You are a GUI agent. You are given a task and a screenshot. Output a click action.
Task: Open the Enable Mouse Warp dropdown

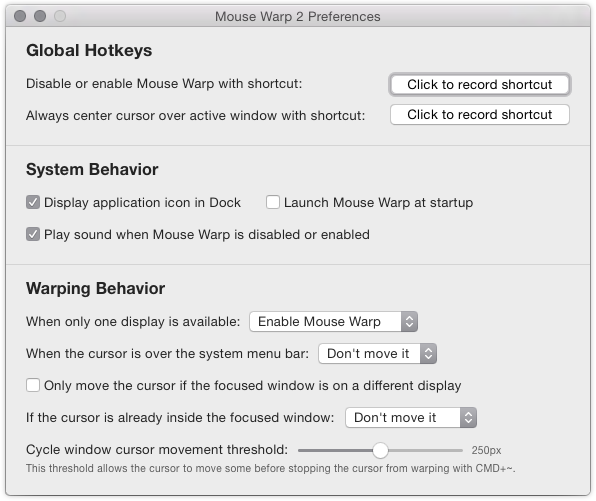[x=334, y=322]
